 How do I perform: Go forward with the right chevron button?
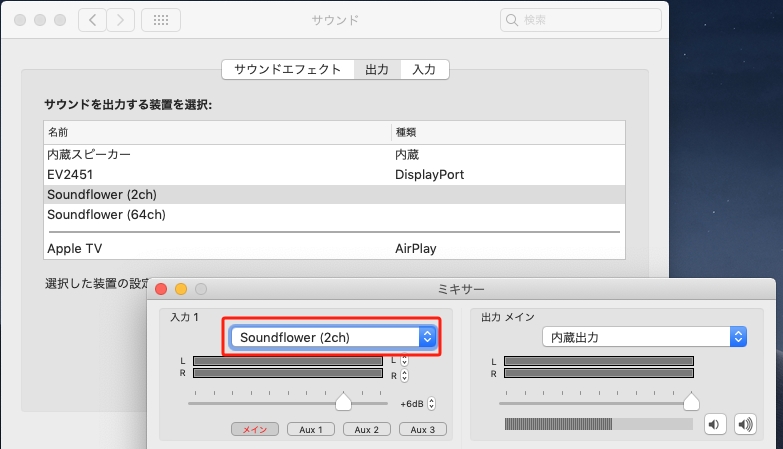tap(120, 20)
